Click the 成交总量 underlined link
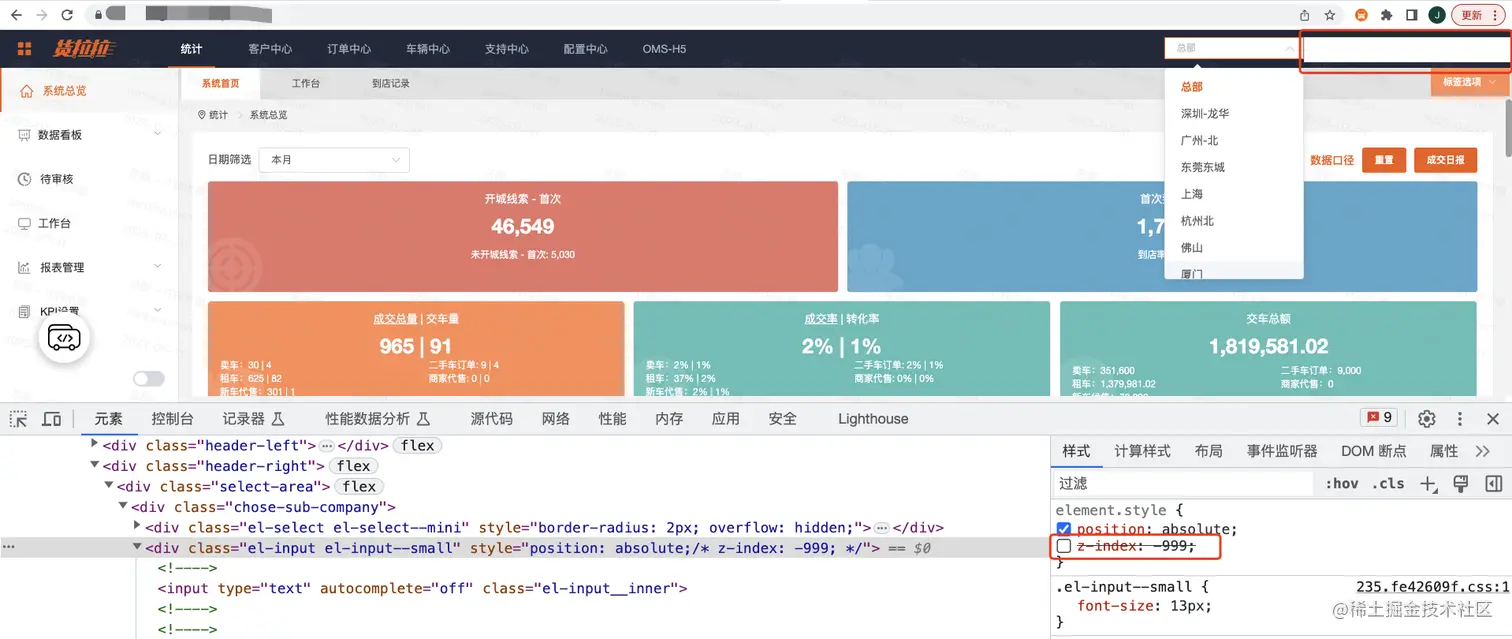1512x639 pixels. [394, 319]
